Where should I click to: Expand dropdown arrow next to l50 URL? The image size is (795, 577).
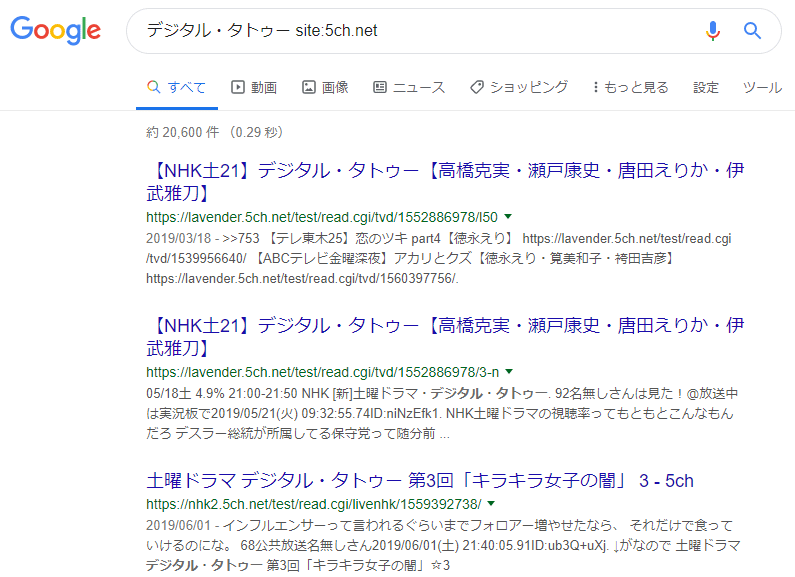click(x=508, y=217)
